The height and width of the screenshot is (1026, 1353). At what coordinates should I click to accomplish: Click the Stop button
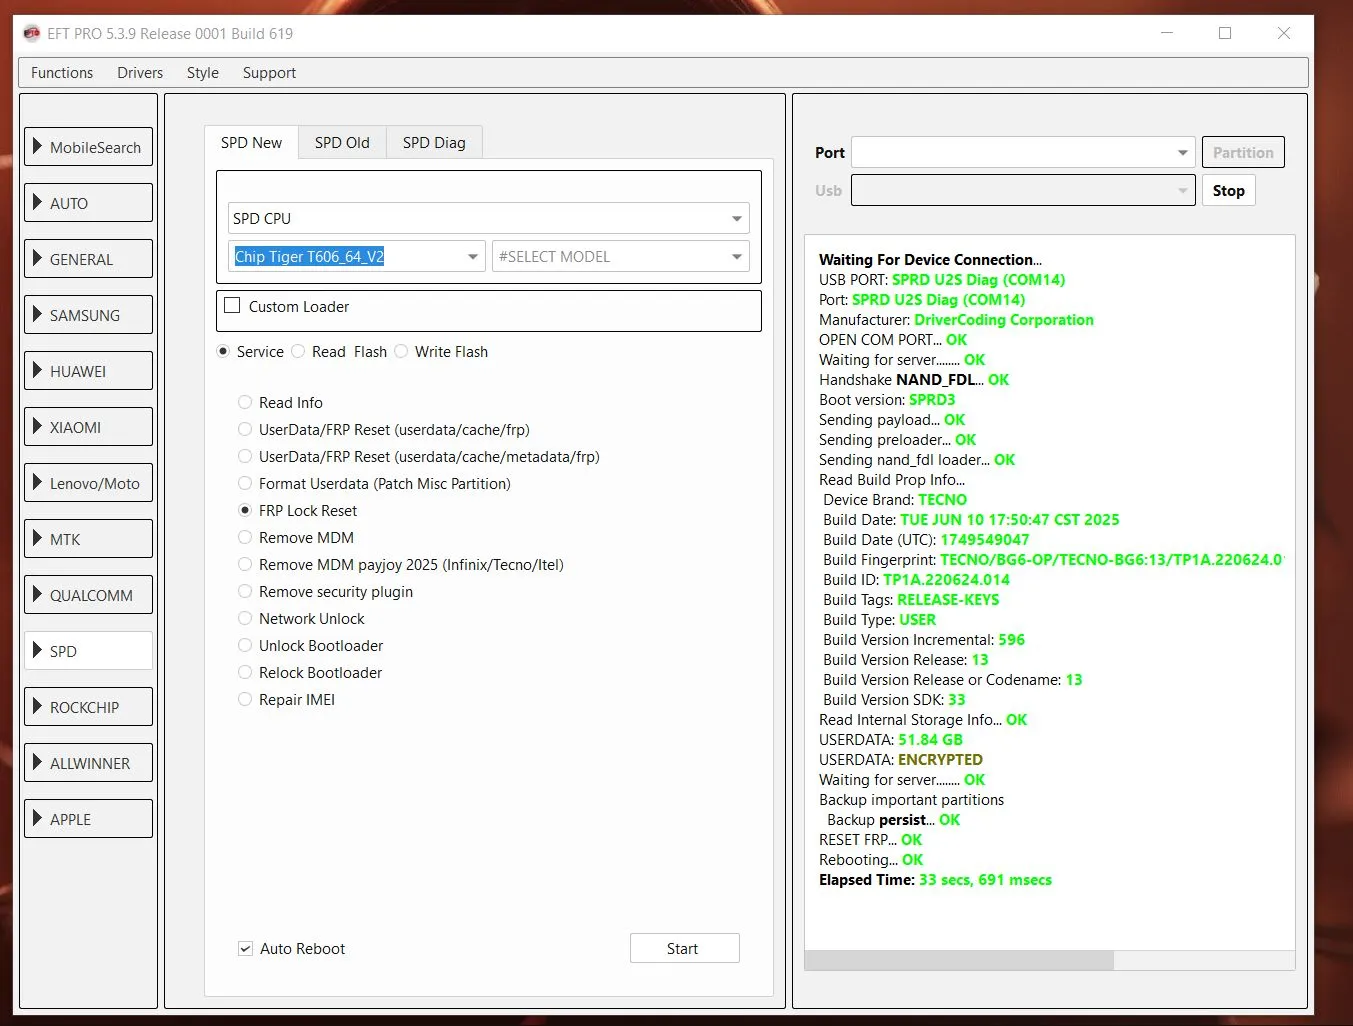point(1228,191)
